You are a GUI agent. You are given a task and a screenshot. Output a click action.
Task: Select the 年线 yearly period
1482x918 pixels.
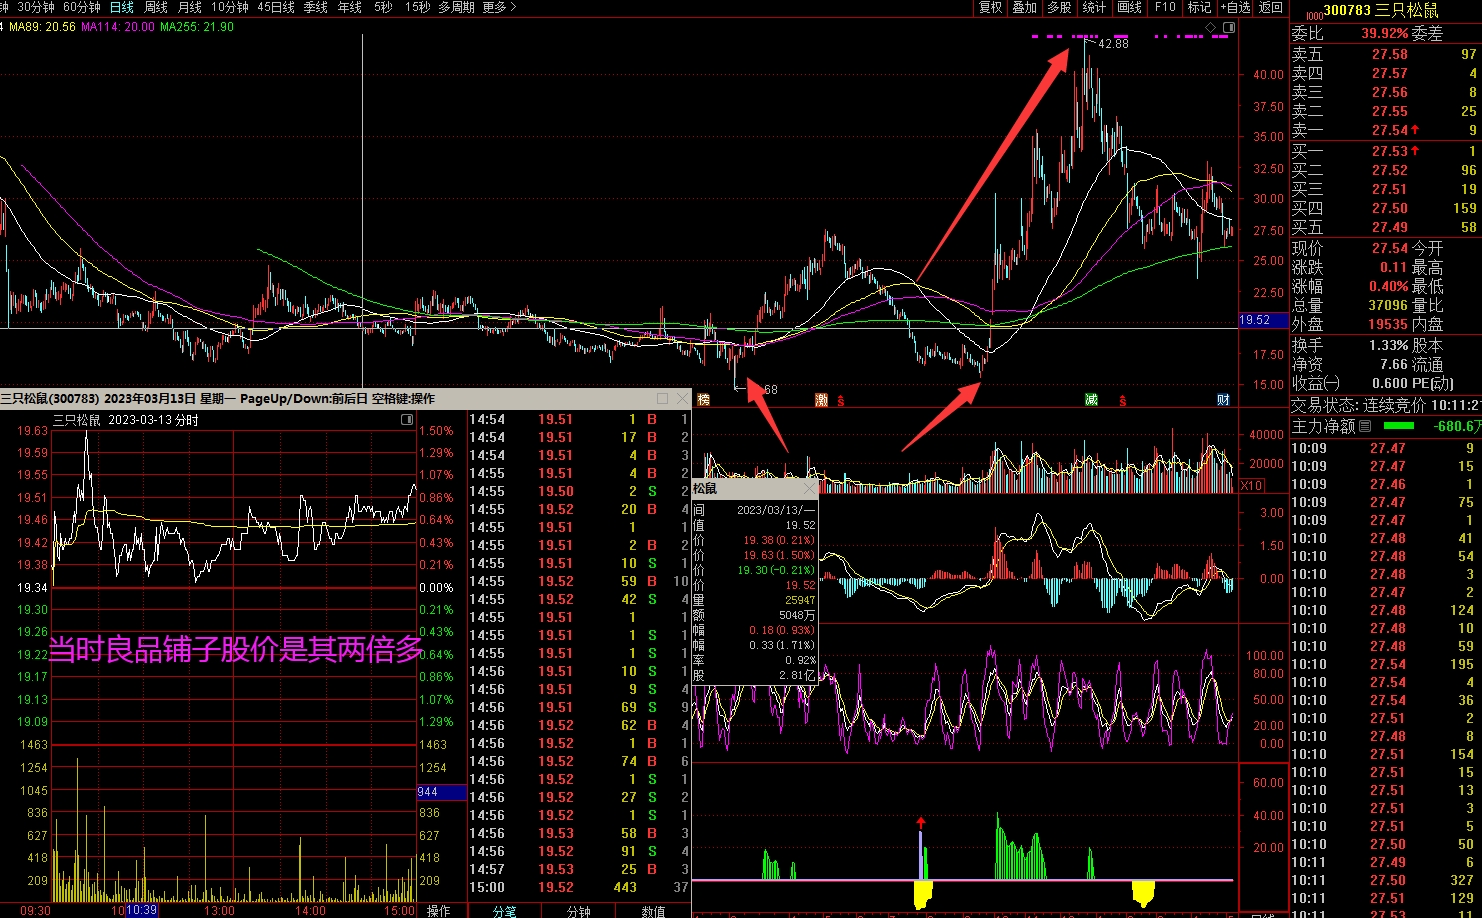pyautogui.click(x=350, y=7)
